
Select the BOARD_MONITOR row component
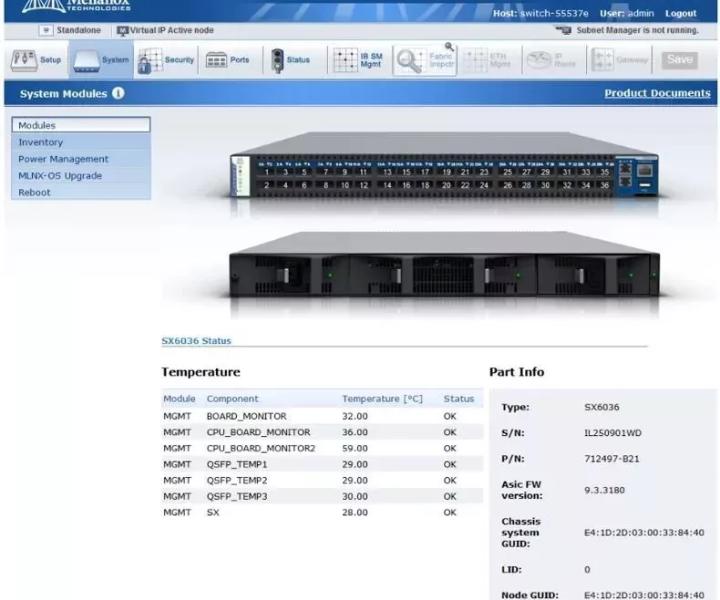click(247, 416)
